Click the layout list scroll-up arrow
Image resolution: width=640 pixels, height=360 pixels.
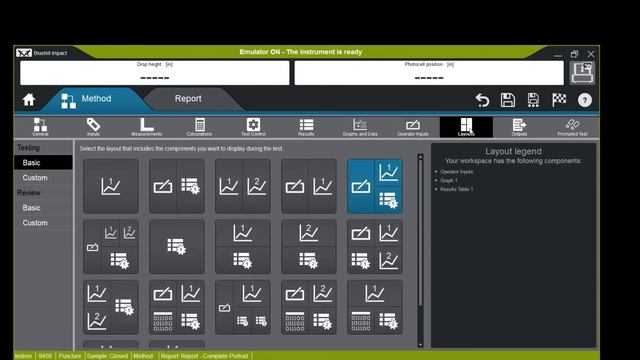420,157
